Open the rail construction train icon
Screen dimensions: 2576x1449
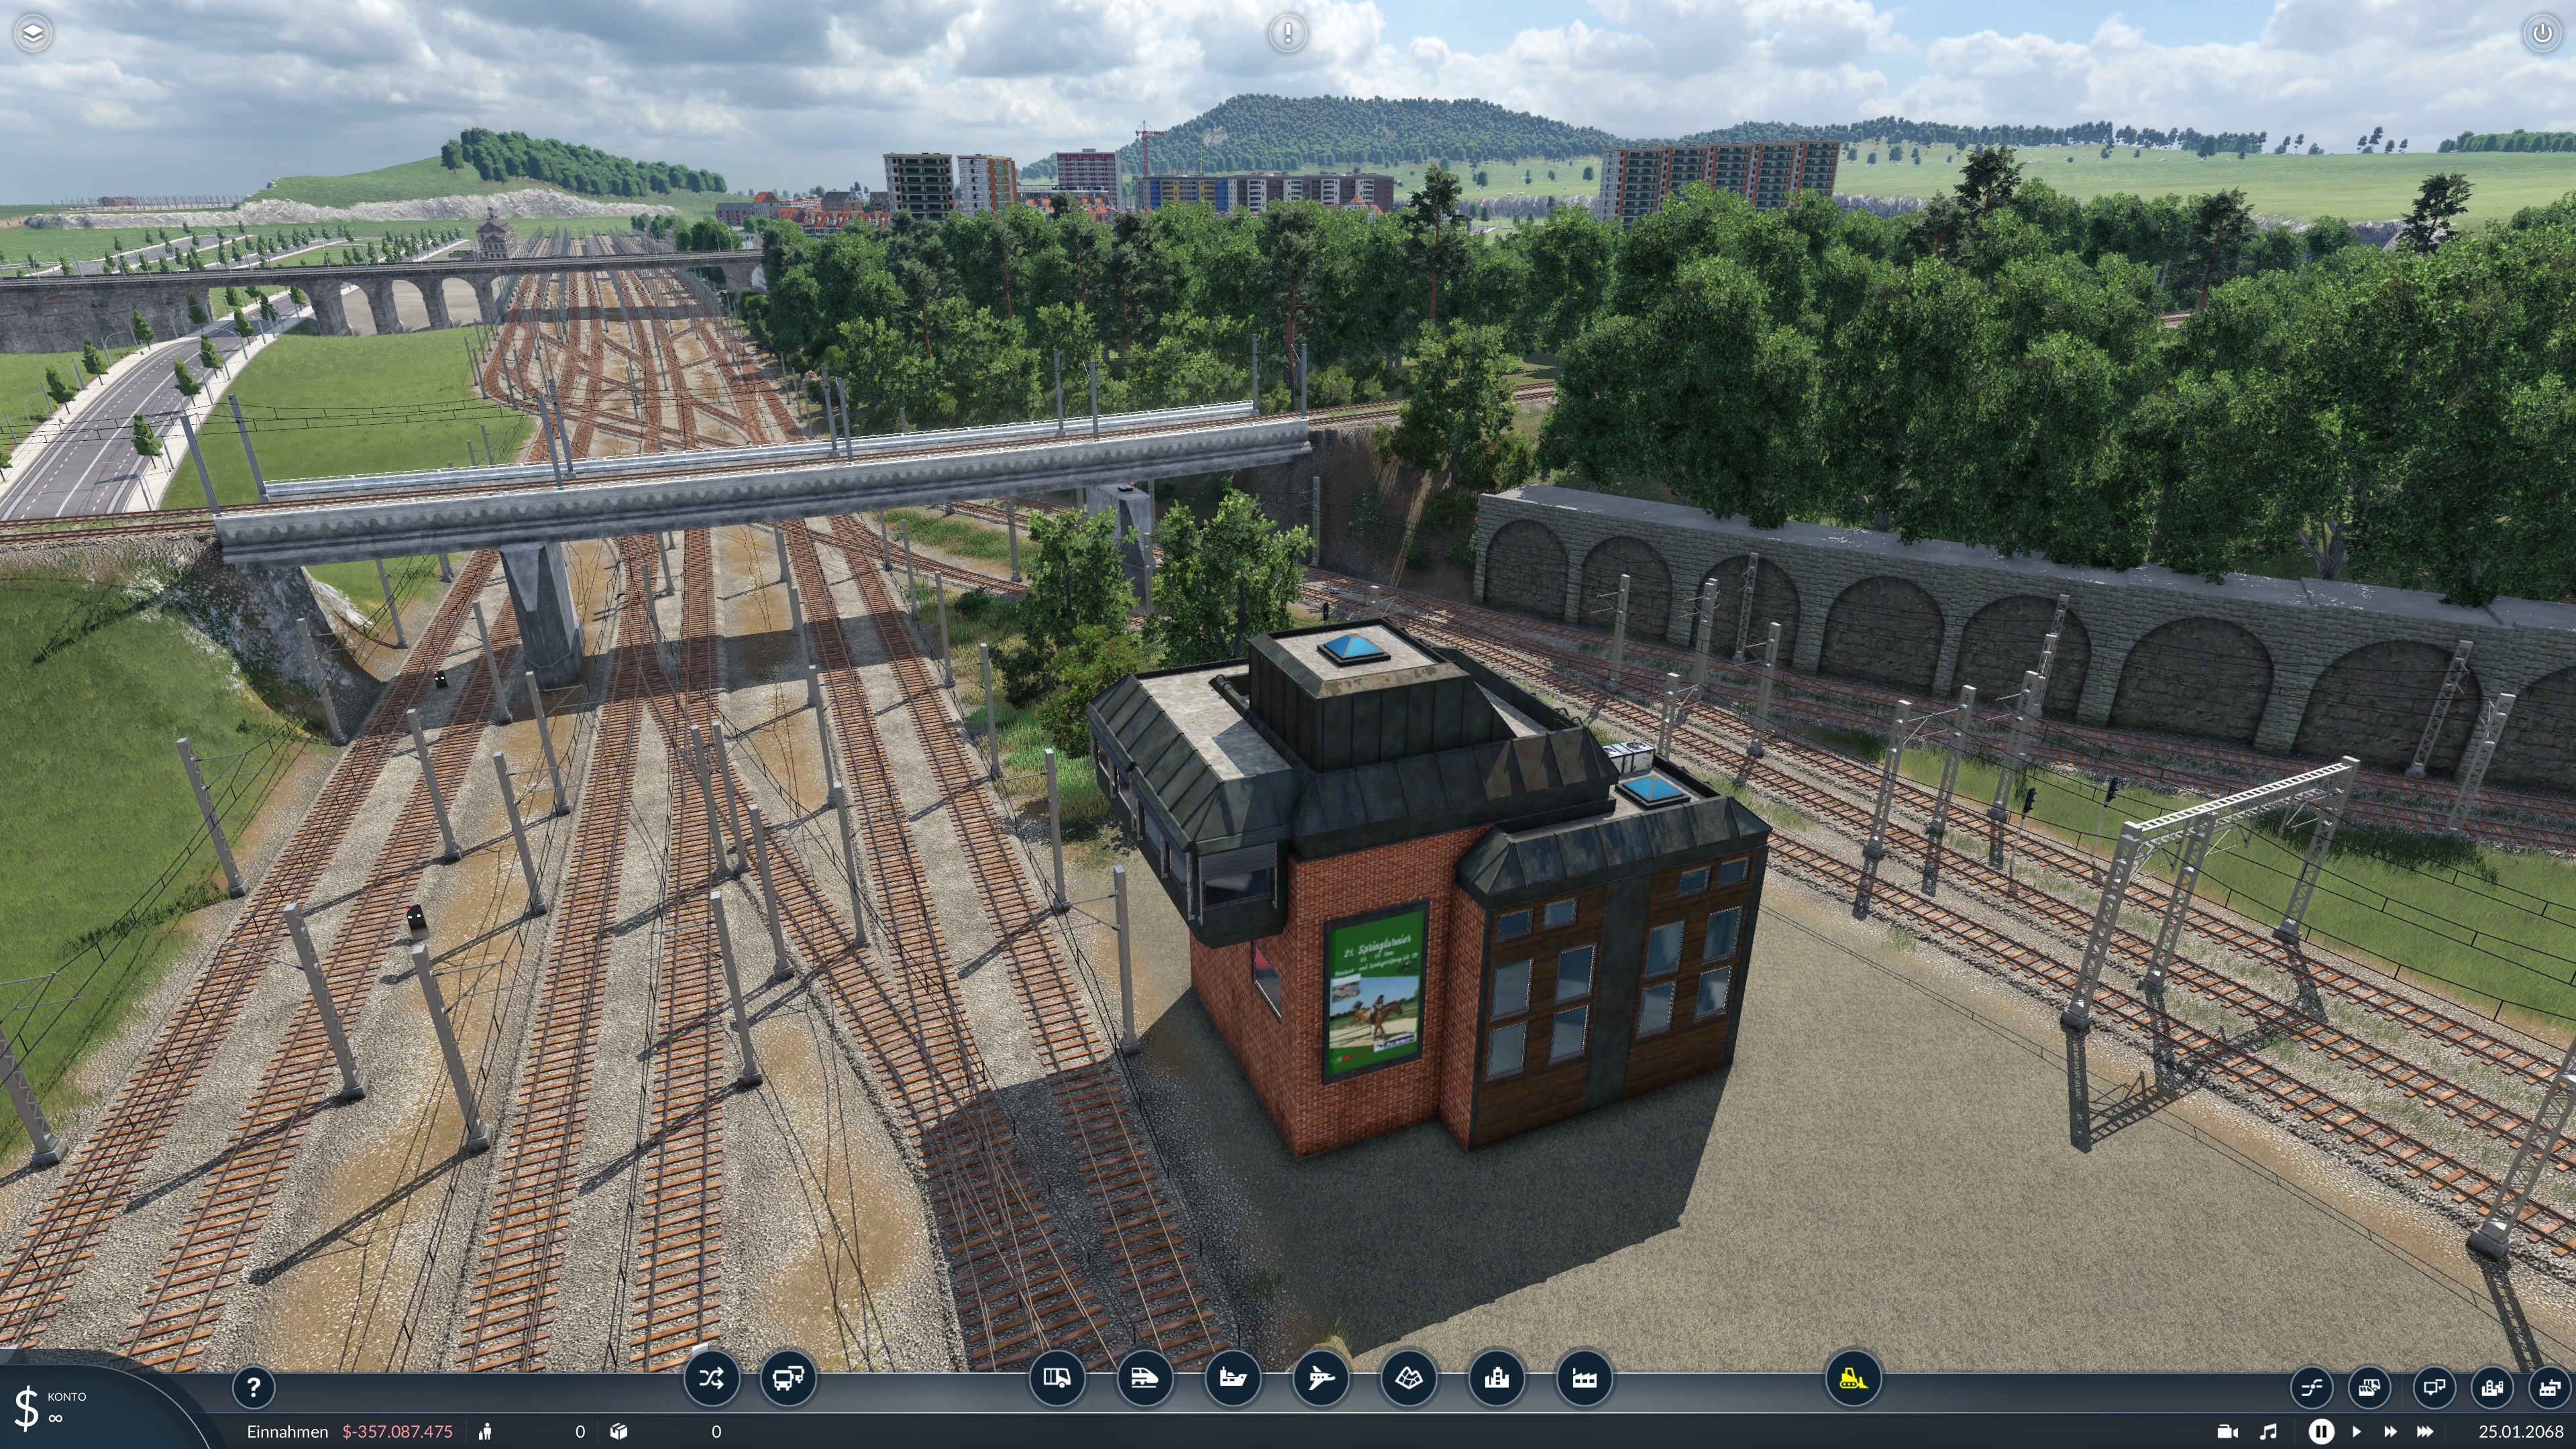point(1144,1379)
